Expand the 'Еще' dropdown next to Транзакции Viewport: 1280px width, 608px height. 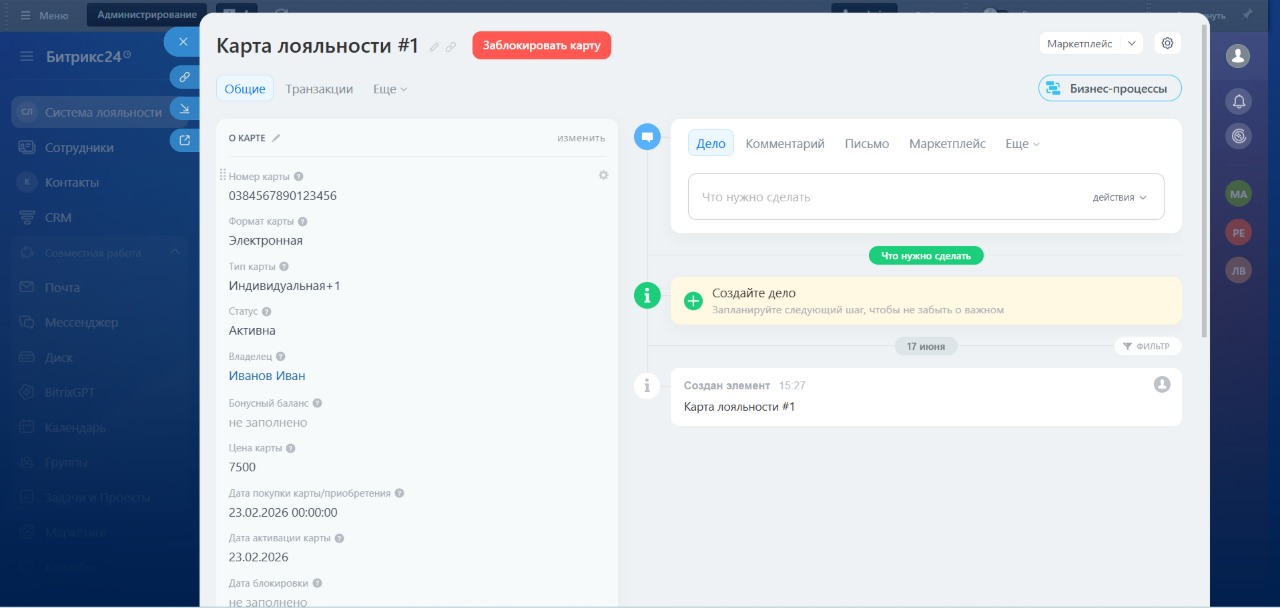[x=390, y=89]
